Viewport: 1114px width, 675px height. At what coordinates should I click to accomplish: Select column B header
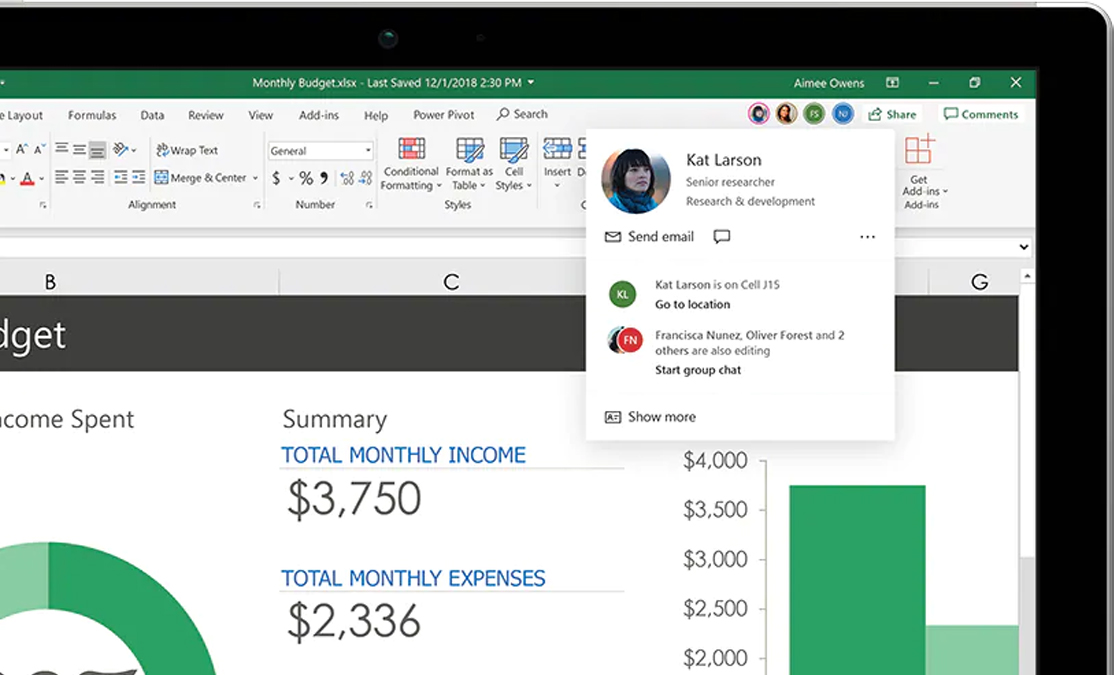[x=50, y=282]
